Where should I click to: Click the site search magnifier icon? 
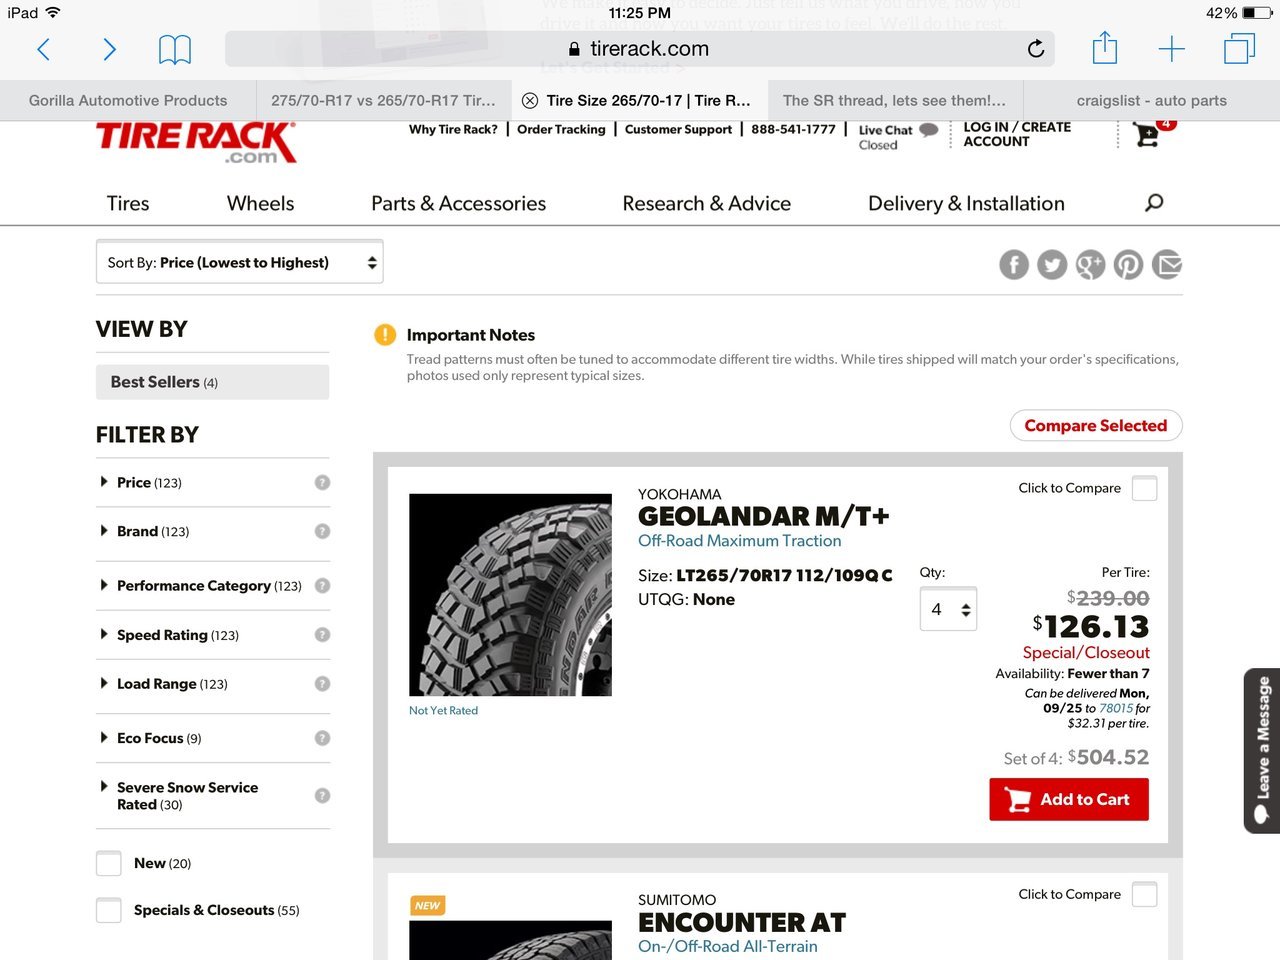(x=1154, y=203)
